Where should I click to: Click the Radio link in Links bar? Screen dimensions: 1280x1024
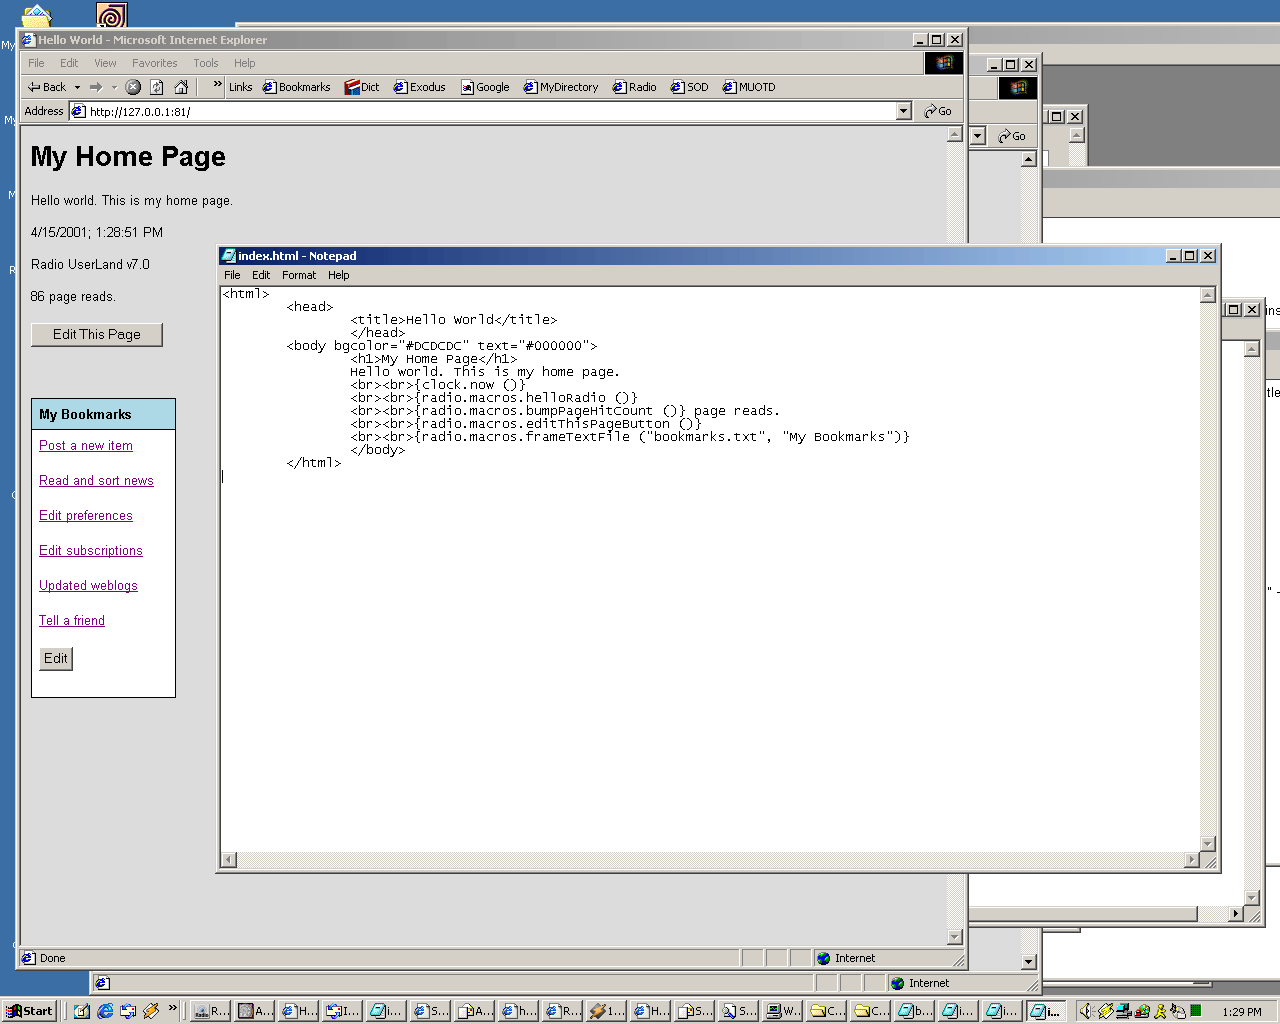pyautogui.click(x=635, y=87)
